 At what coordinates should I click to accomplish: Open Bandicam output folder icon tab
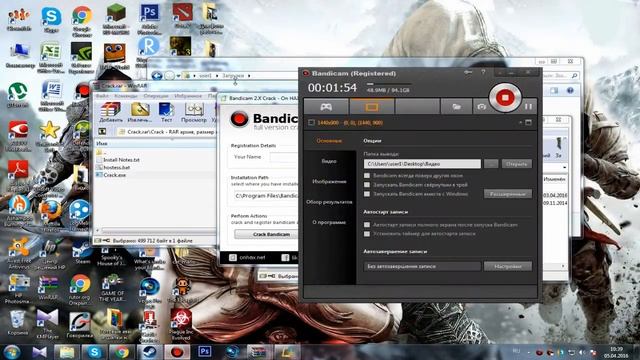[x=456, y=107]
